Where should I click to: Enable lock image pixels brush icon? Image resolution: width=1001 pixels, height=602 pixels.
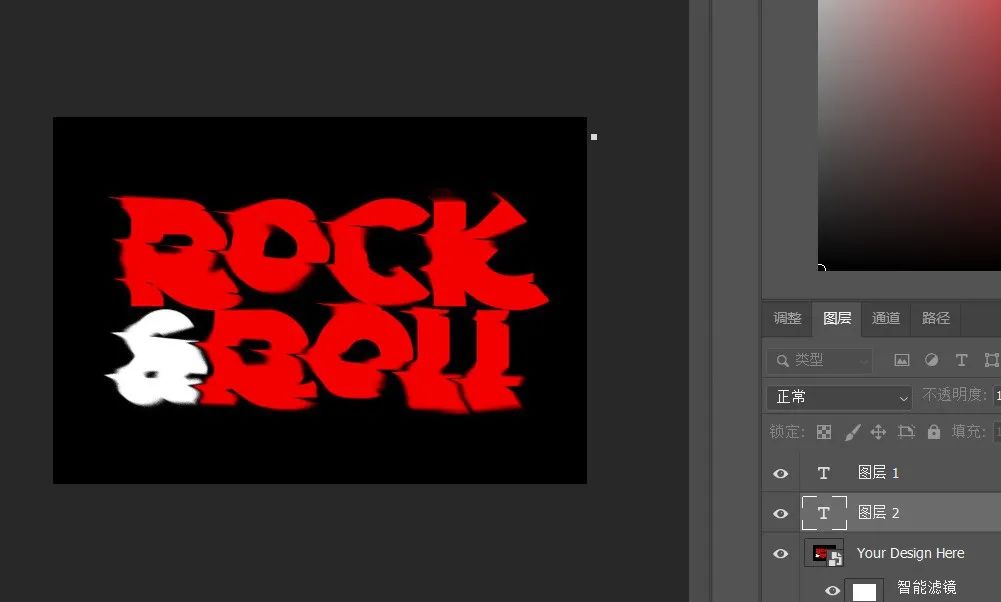coord(852,432)
